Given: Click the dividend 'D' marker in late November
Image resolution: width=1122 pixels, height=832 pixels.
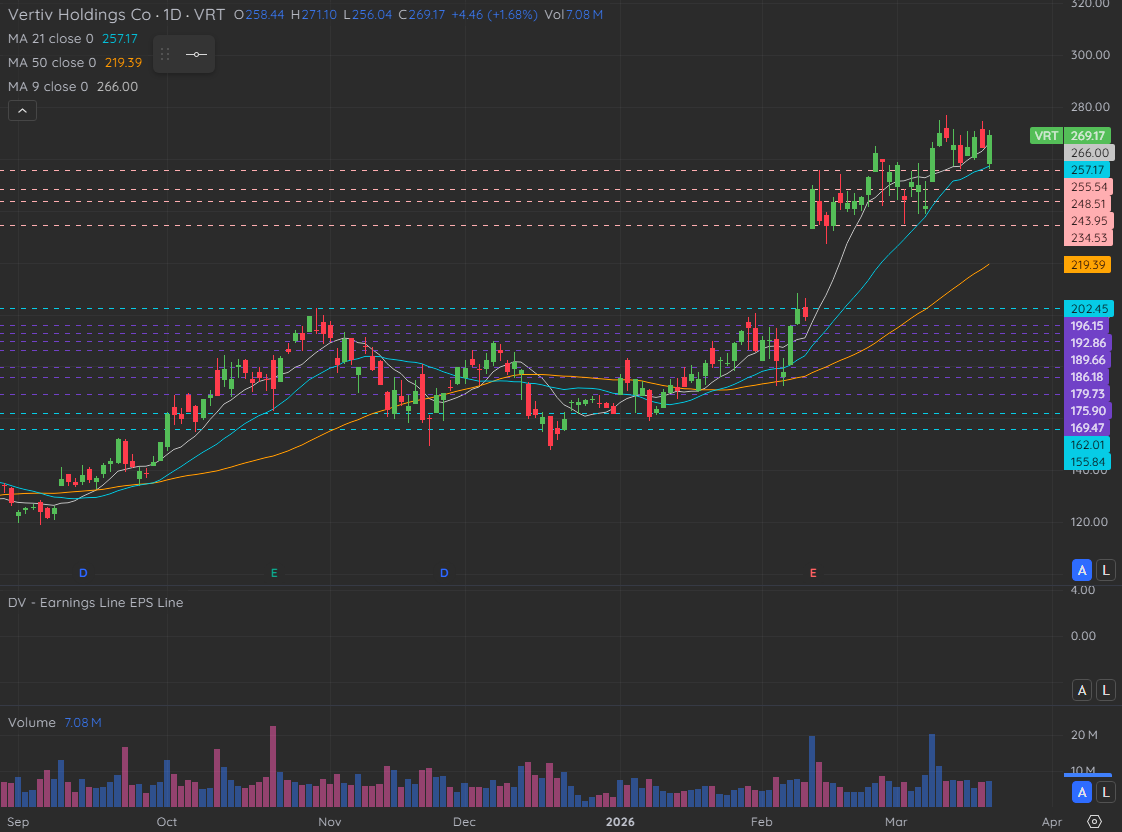Looking at the screenshot, I should pos(444,573).
